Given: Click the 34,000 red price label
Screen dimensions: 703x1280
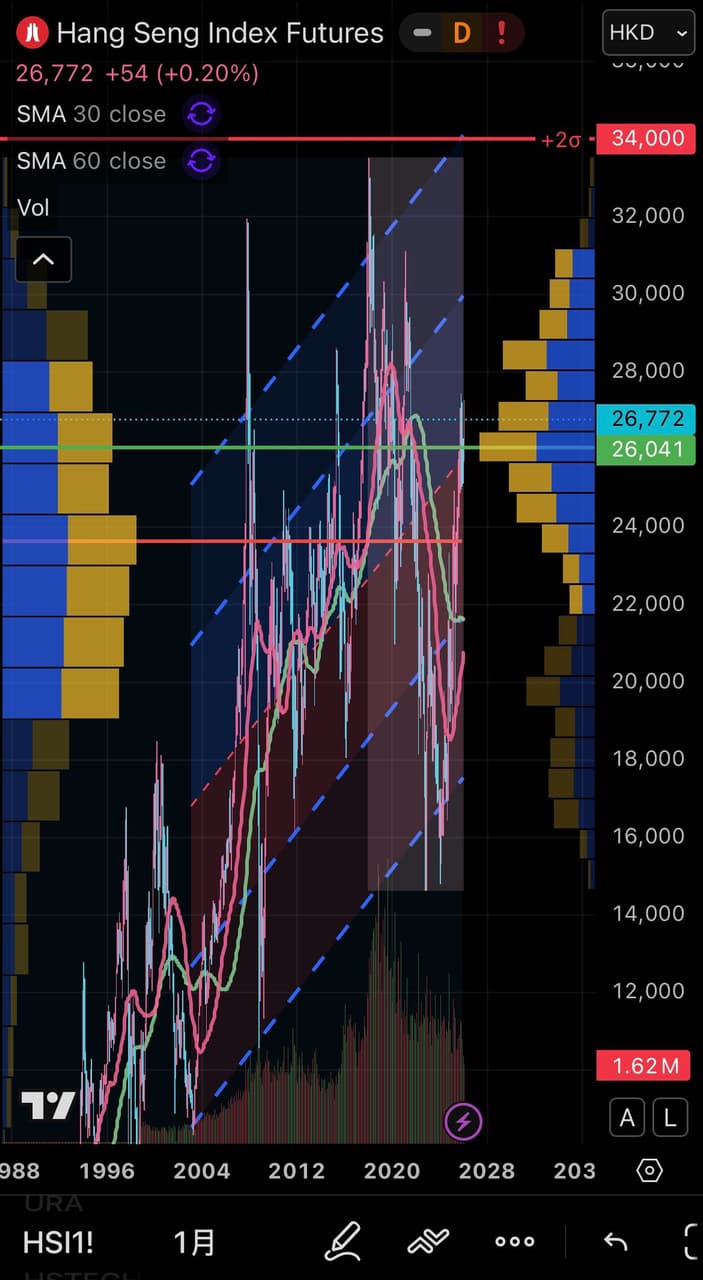Looking at the screenshot, I should click(645, 139).
